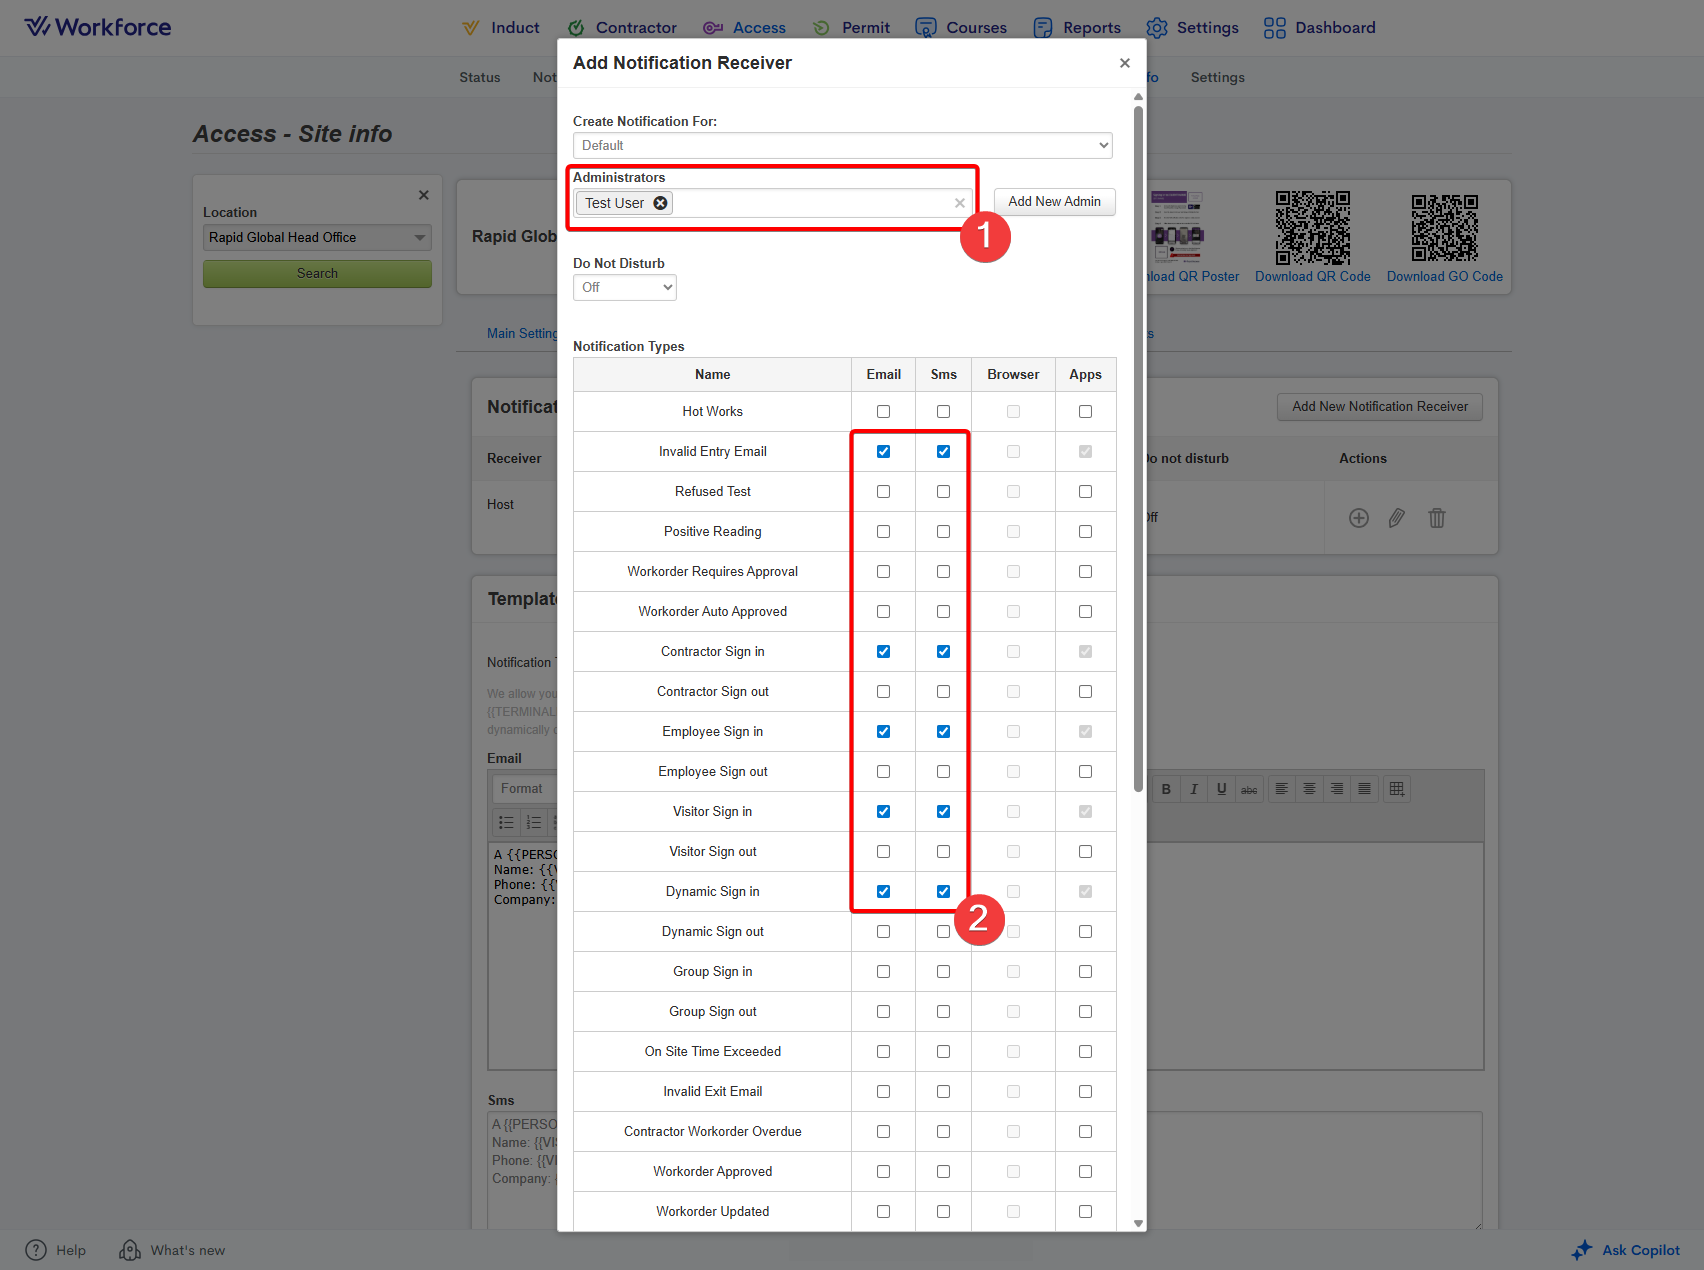
Task: Uncheck Sms for Contractor Sign in
Action: 943,651
